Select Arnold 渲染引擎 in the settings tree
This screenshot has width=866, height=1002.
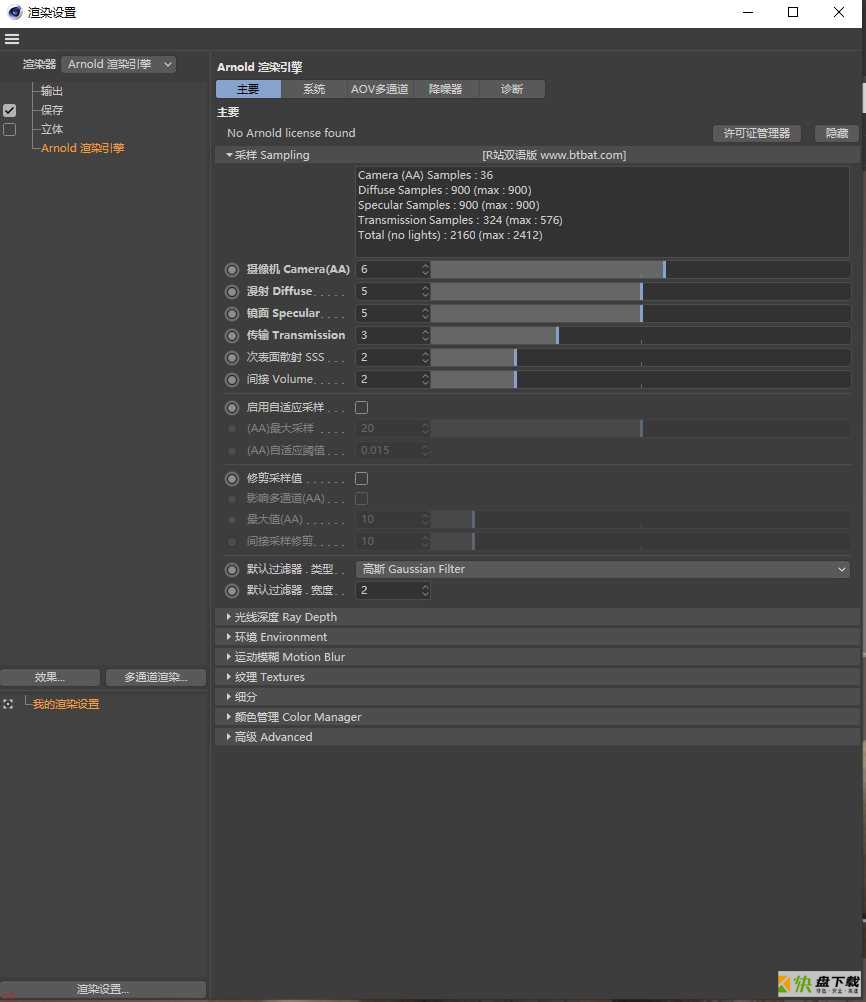click(x=82, y=148)
